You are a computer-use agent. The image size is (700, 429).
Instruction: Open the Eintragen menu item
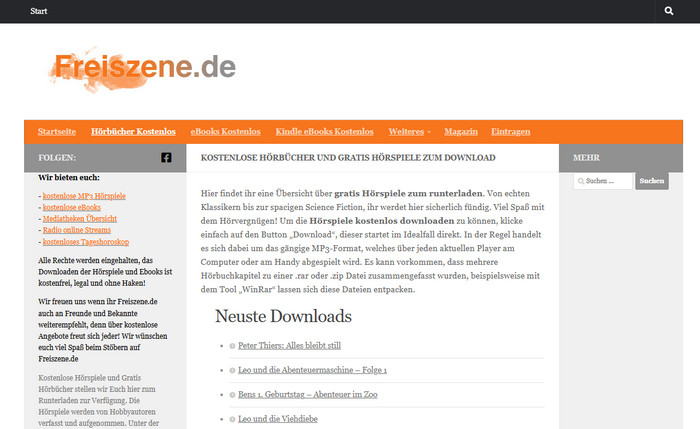[511, 132]
